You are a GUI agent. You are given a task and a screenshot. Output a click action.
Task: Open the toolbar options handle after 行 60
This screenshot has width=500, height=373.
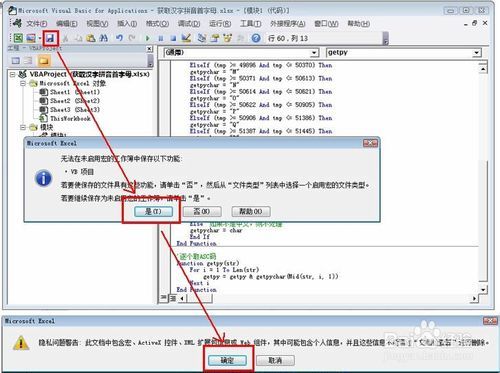click(x=386, y=38)
